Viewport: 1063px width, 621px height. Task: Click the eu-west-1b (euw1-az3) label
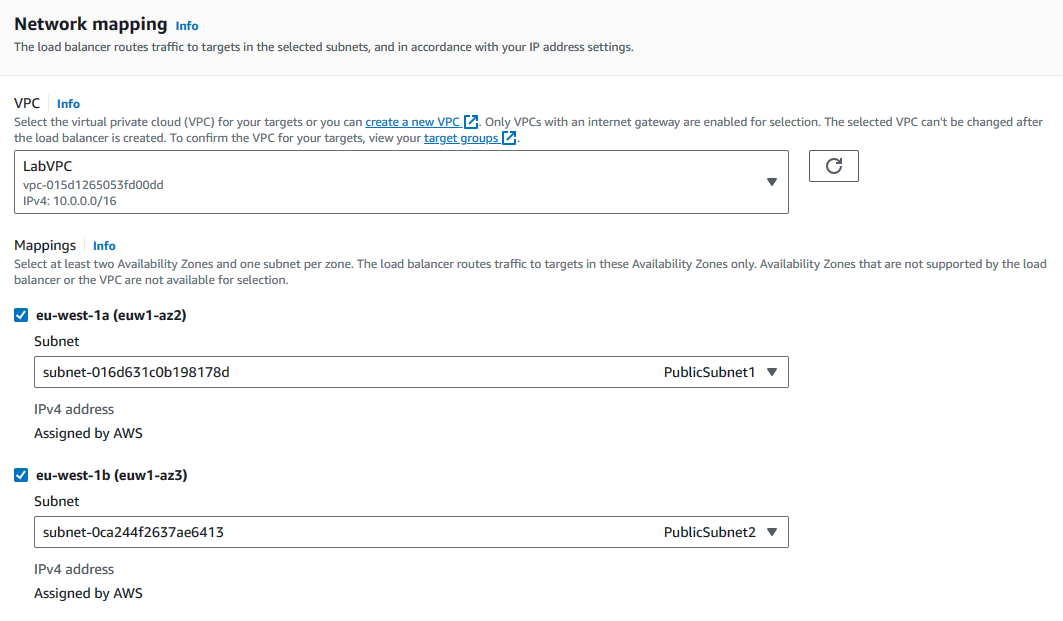tap(112, 475)
